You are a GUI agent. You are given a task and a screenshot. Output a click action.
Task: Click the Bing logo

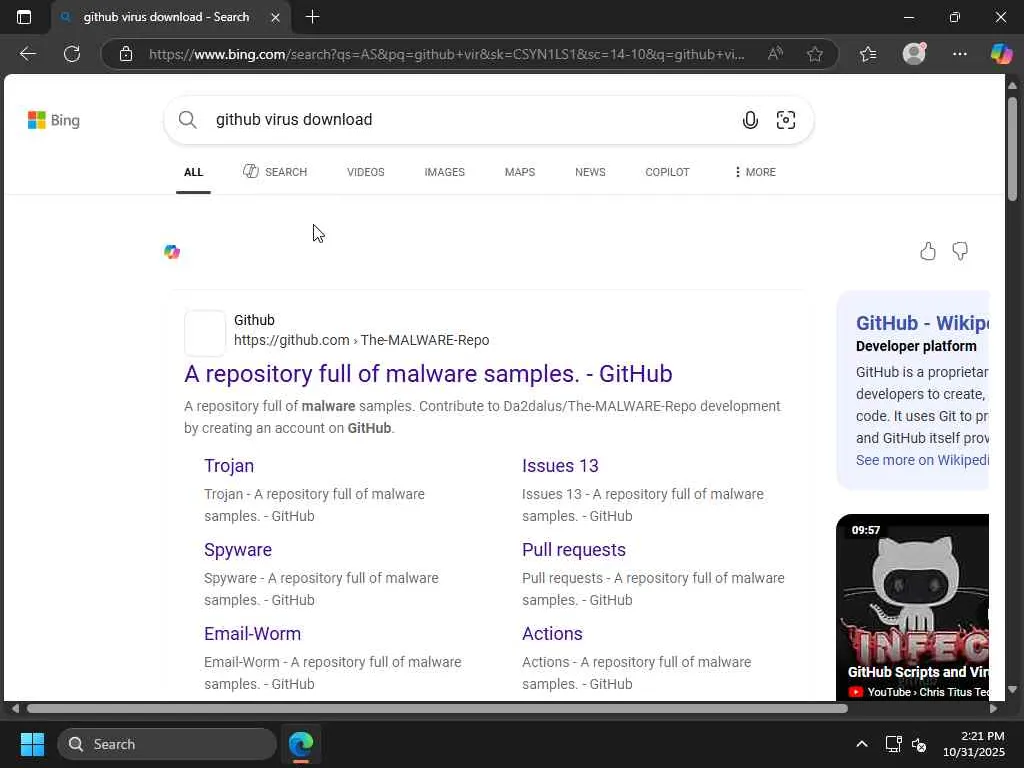54,120
